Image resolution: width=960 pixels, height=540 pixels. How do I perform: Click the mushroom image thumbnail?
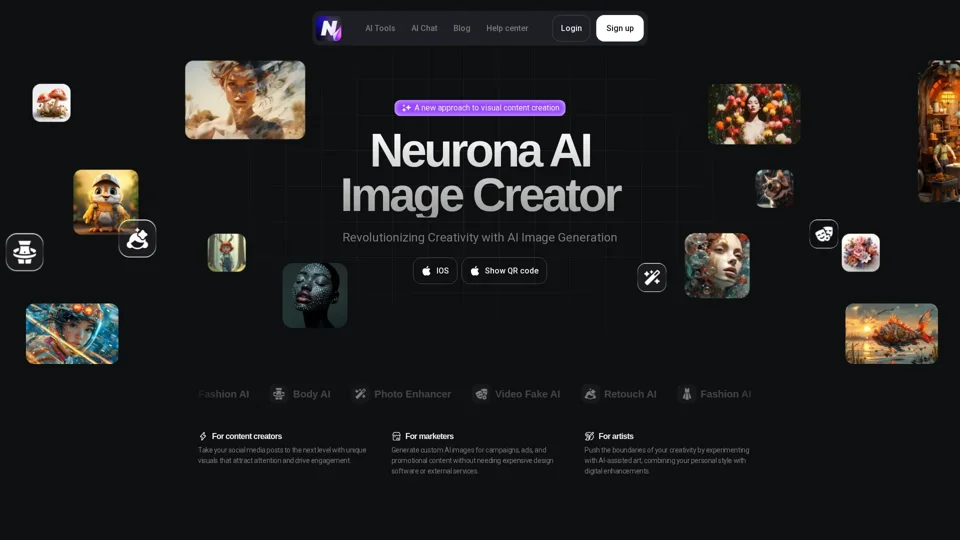51,103
